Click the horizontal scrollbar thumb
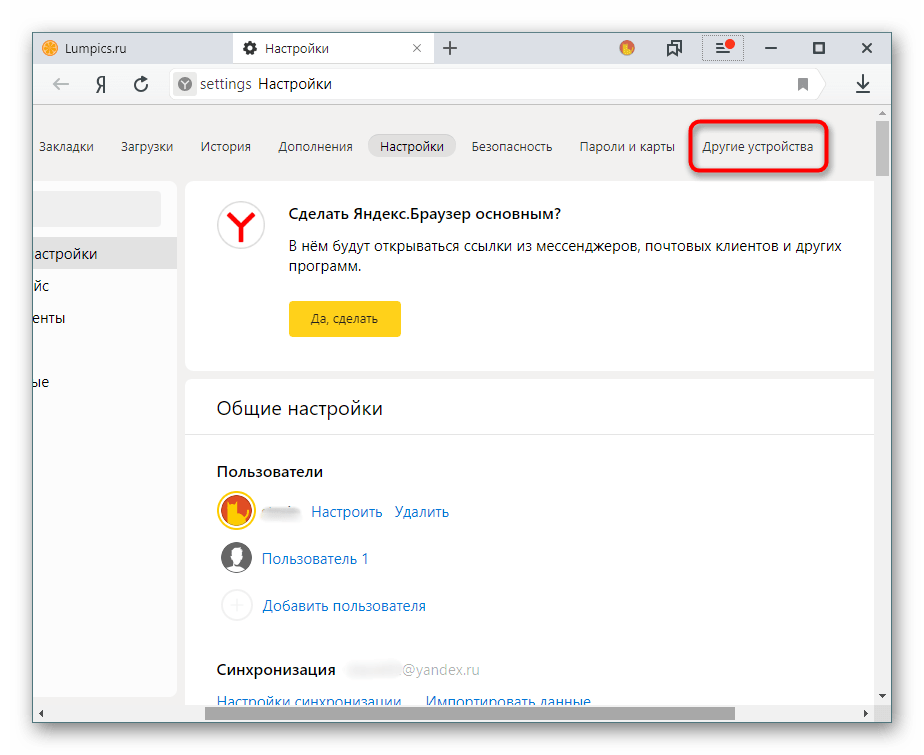Screen dimensions: 924x755 pyautogui.click(x=470, y=713)
